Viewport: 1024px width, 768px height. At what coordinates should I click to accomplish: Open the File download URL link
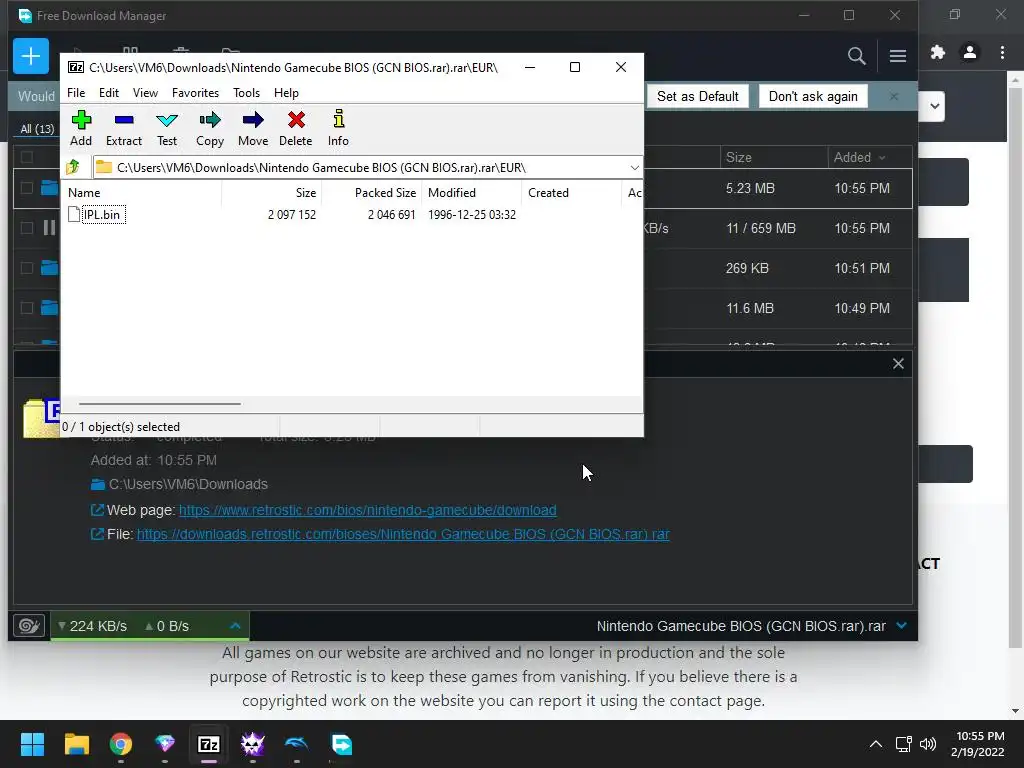pos(403,534)
